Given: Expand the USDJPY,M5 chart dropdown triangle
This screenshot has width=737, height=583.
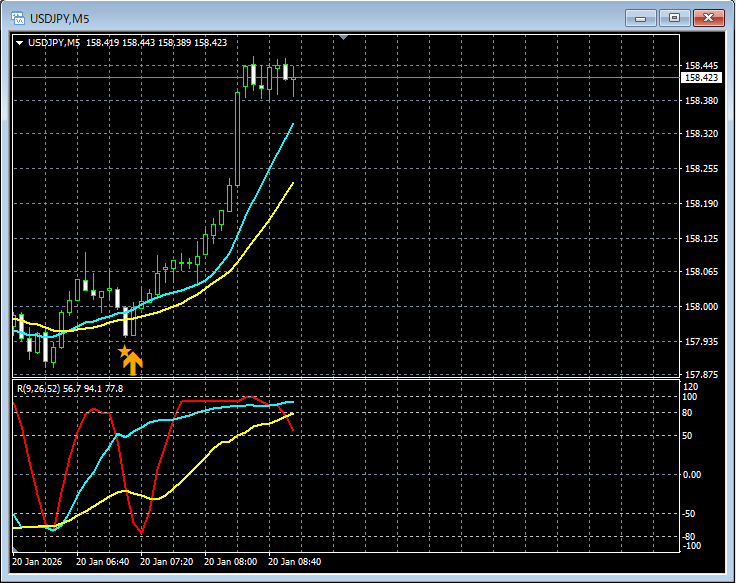Looking at the screenshot, I should (19, 43).
